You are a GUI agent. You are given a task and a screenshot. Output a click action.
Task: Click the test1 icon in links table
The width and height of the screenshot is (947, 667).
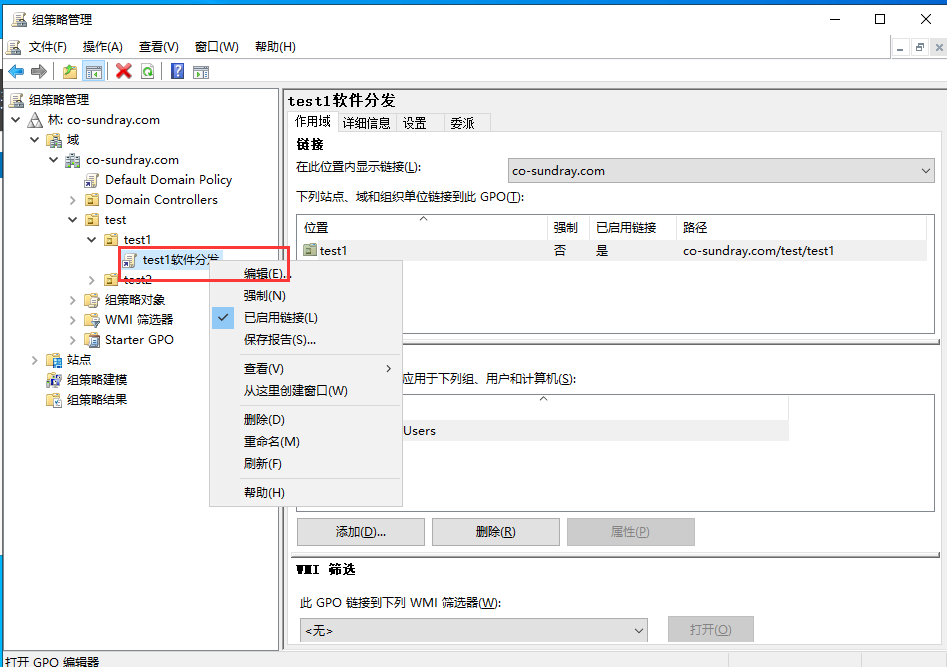(310, 250)
